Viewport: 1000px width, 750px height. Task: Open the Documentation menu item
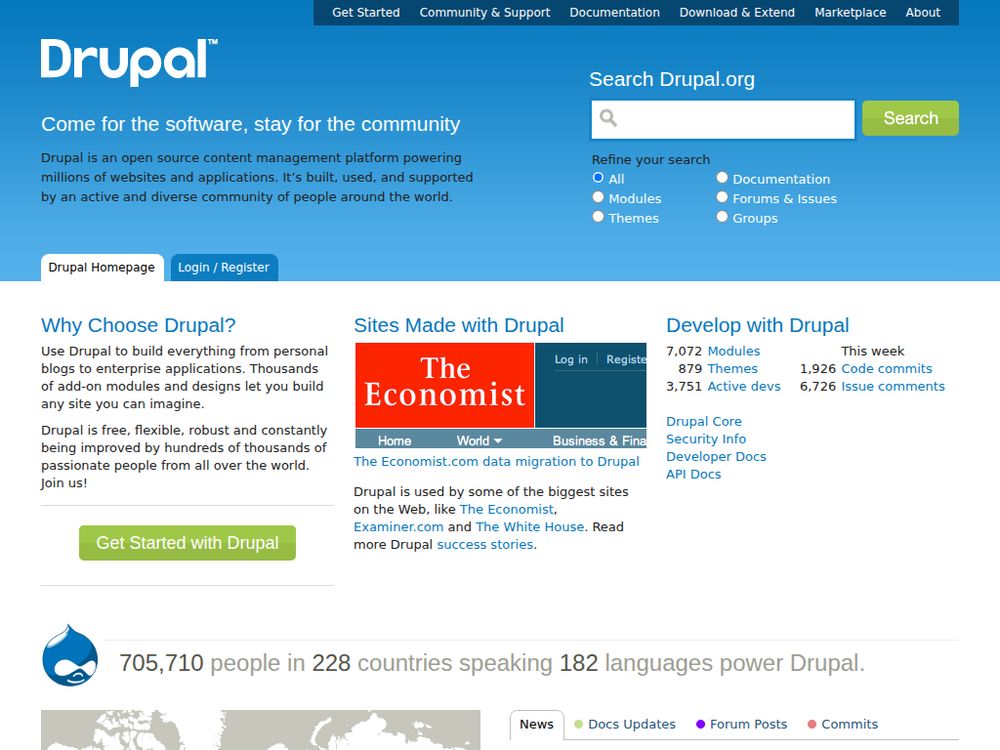615,12
